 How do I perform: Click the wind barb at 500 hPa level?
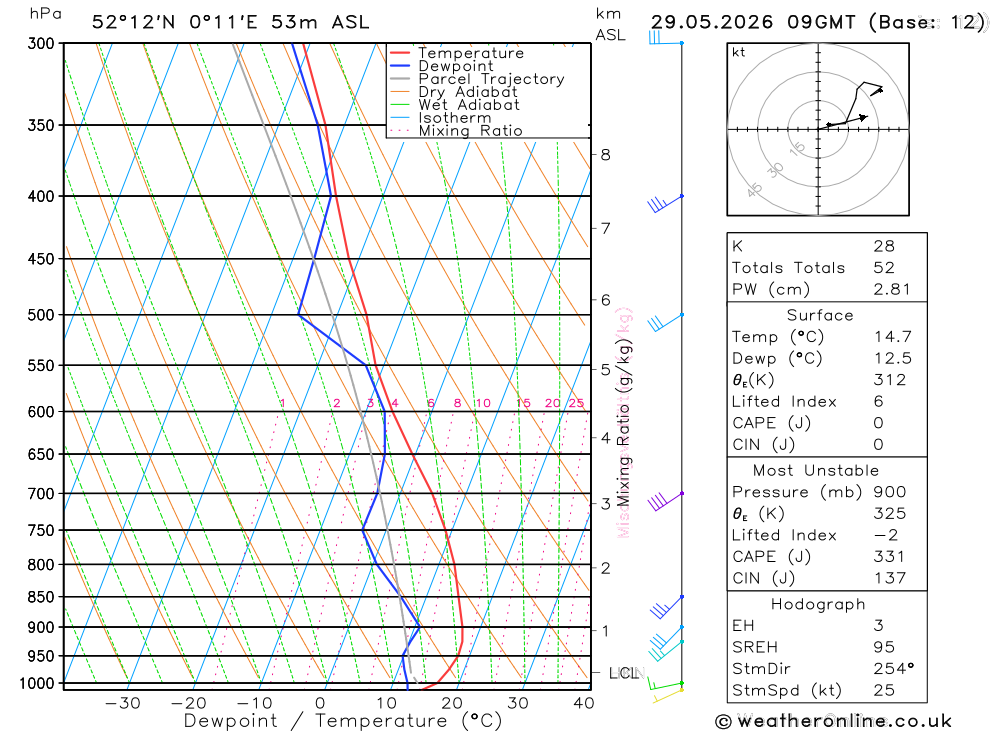(665, 323)
